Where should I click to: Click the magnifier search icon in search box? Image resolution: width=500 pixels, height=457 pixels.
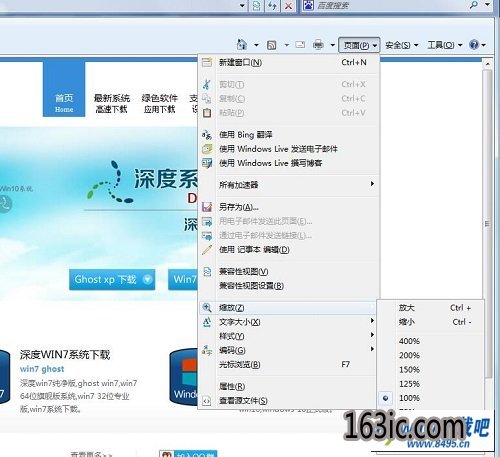tap(474, 5)
